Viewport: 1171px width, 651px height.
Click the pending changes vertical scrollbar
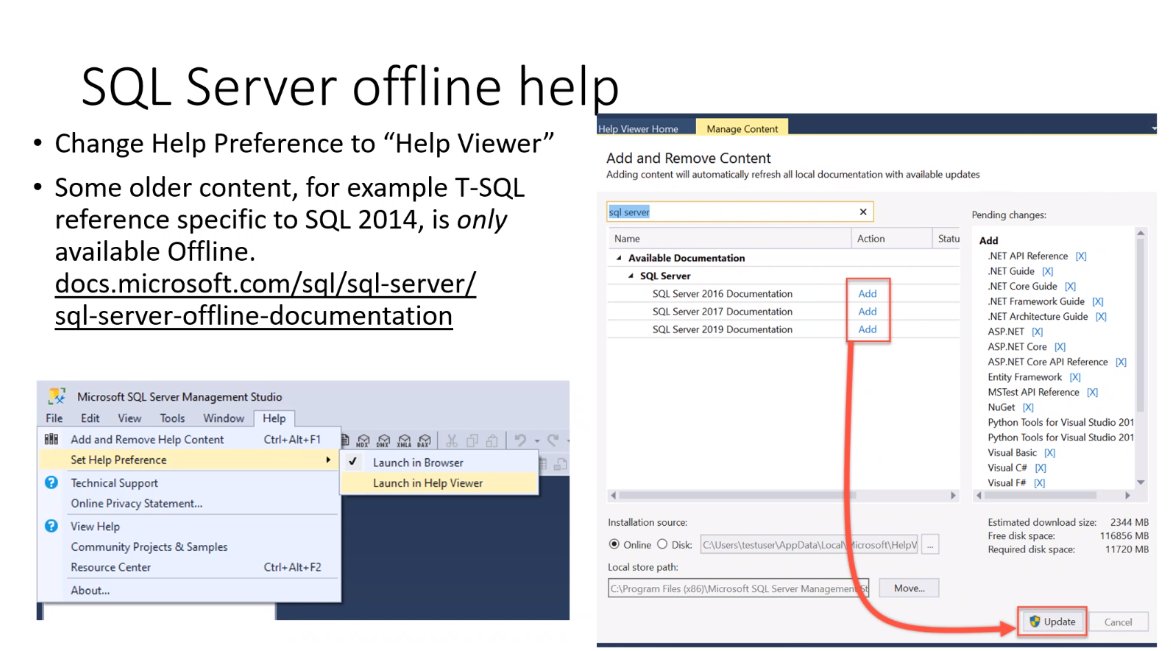(1140, 358)
